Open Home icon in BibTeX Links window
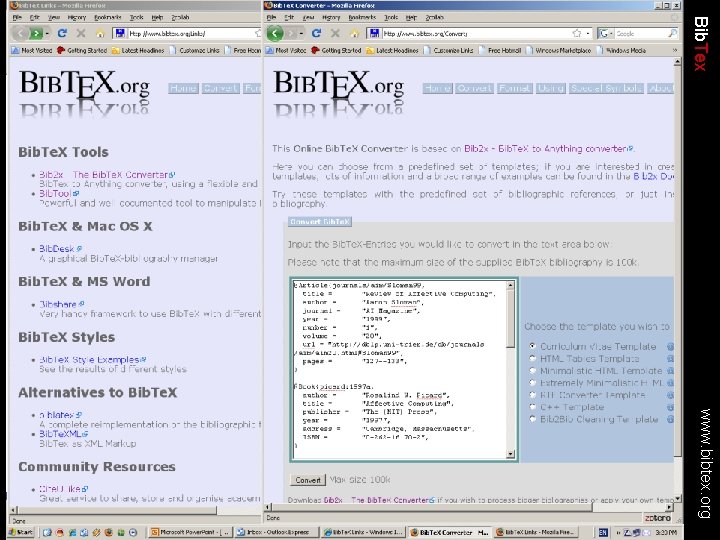Image resolution: width=720 pixels, height=540 pixels. [100, 34]
